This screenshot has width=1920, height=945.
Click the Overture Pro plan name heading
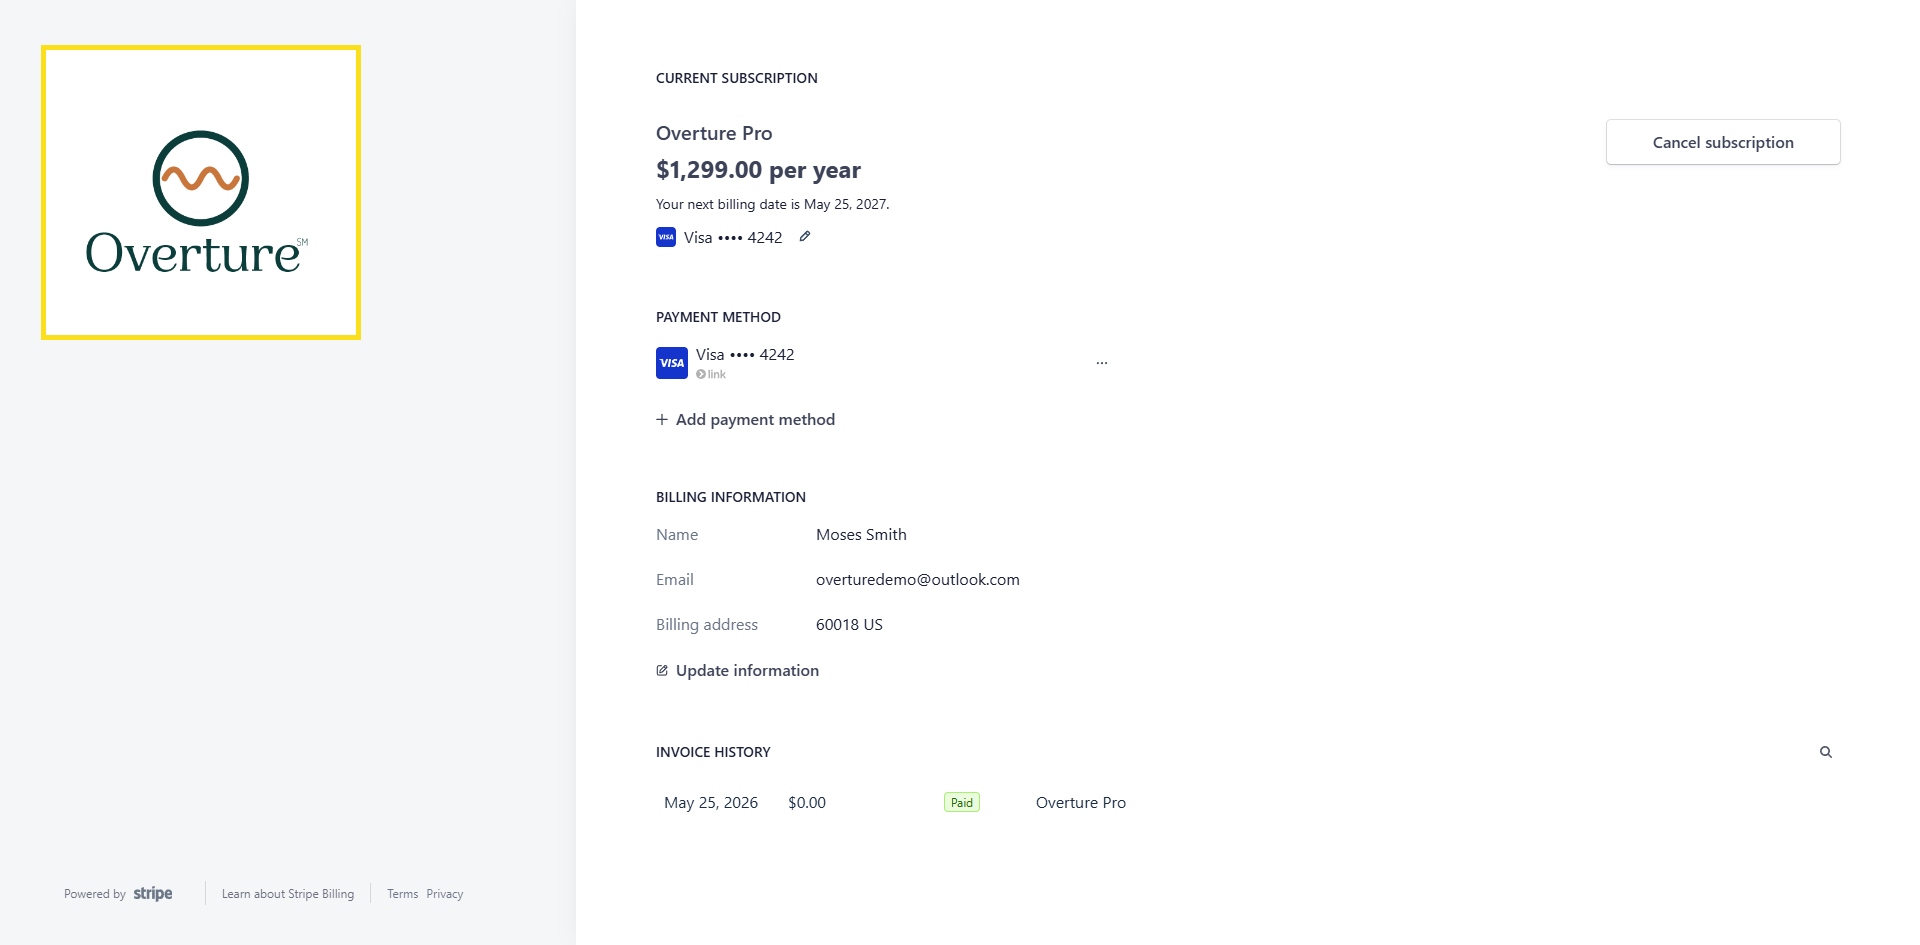pyautogui.click(x=714, y=134)
